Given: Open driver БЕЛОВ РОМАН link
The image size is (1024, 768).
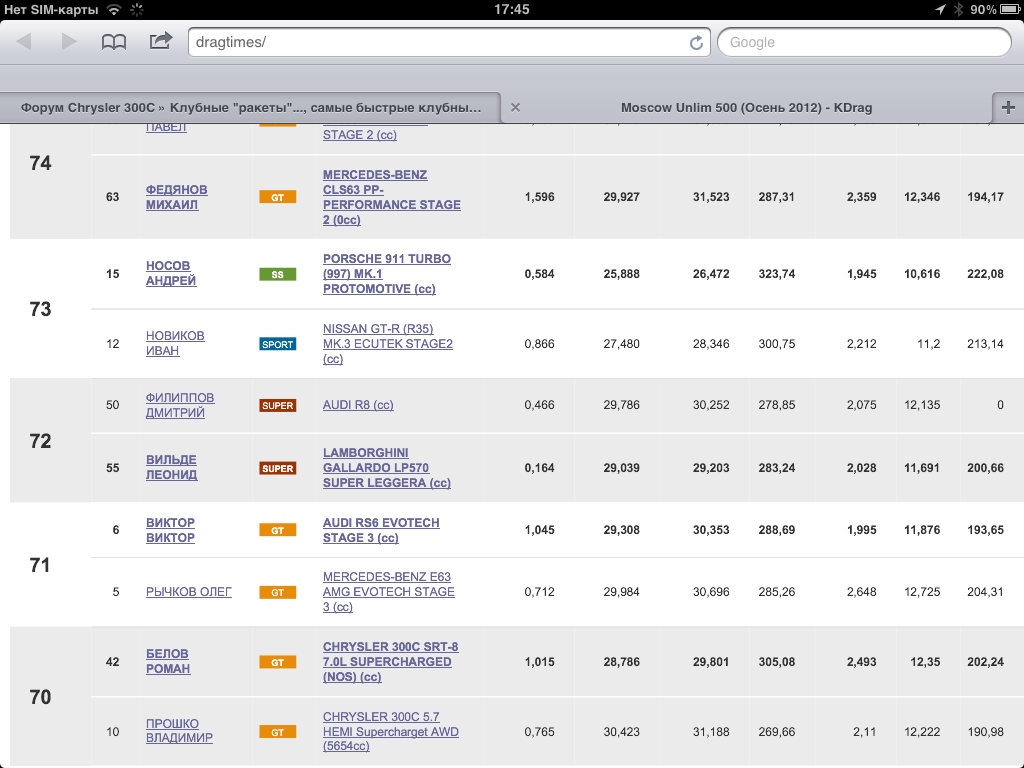Looking at the screenshot, I should 168,661.
